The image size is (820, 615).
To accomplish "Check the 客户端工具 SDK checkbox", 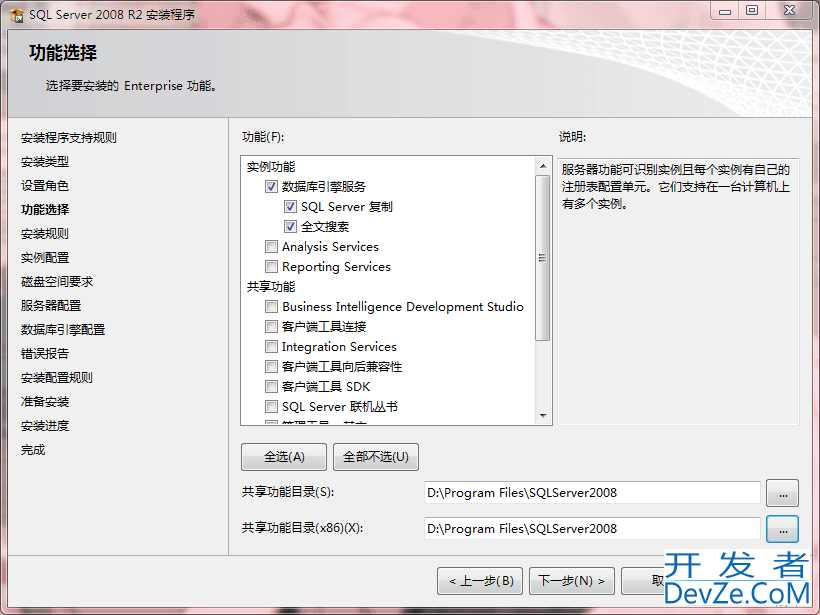I will click(x=271, y=386).
